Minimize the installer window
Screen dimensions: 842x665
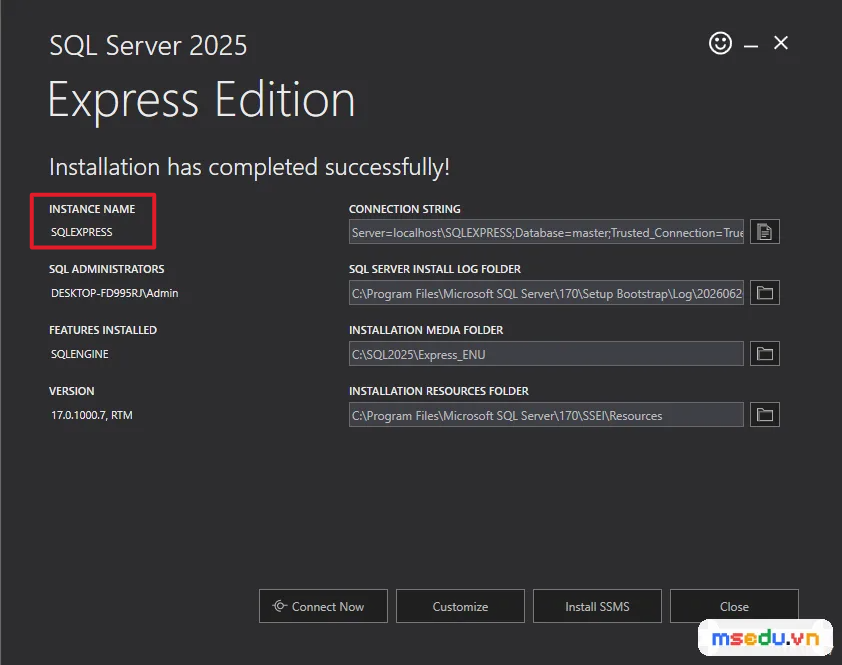[x=751, y=46]
